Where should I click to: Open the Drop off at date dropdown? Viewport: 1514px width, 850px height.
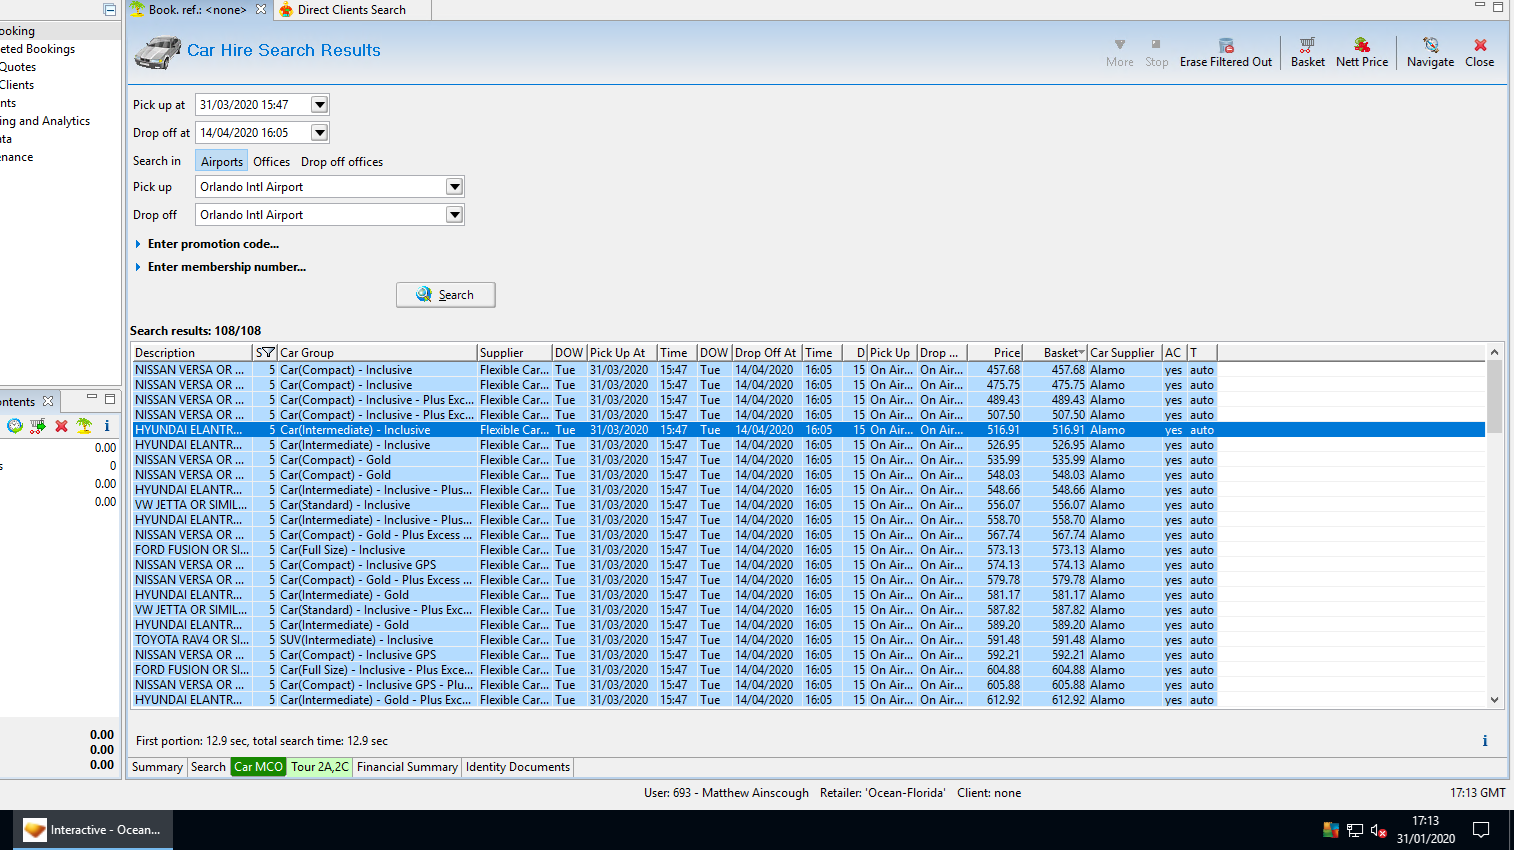319,133
